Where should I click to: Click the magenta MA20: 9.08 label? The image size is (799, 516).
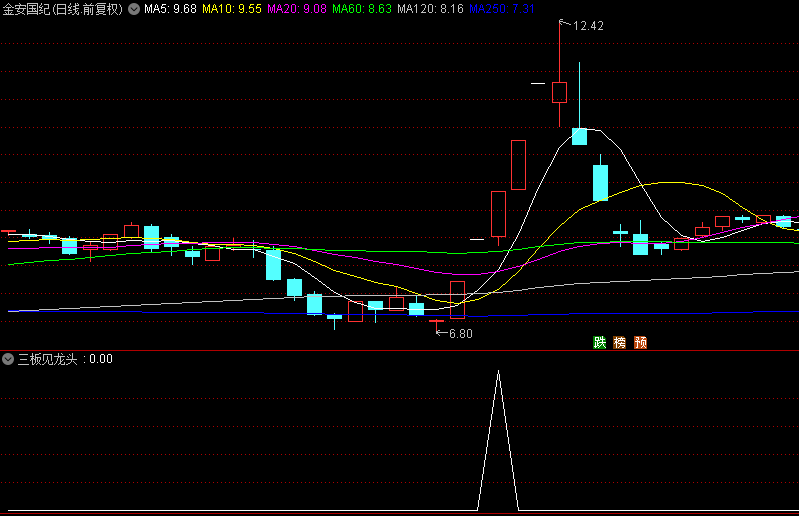297,9
